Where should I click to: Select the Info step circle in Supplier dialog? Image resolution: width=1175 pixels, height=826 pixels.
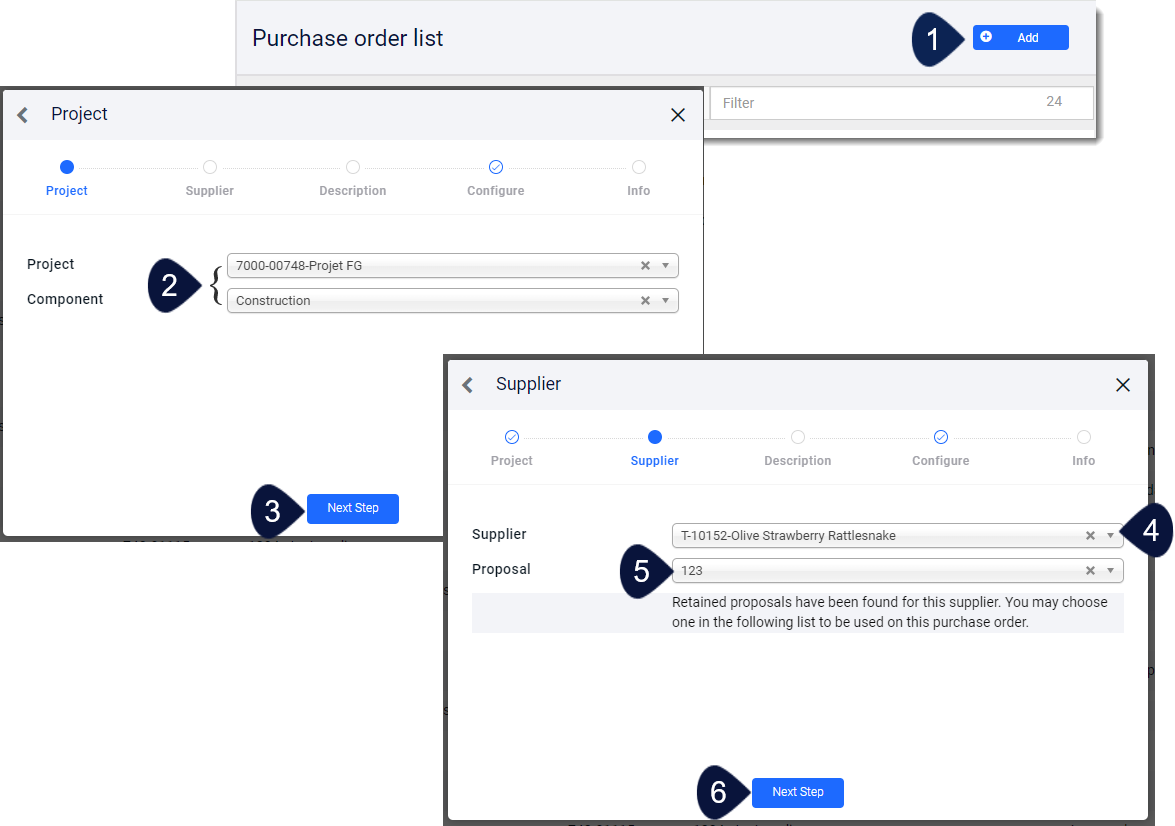(x=1084, y=437)
